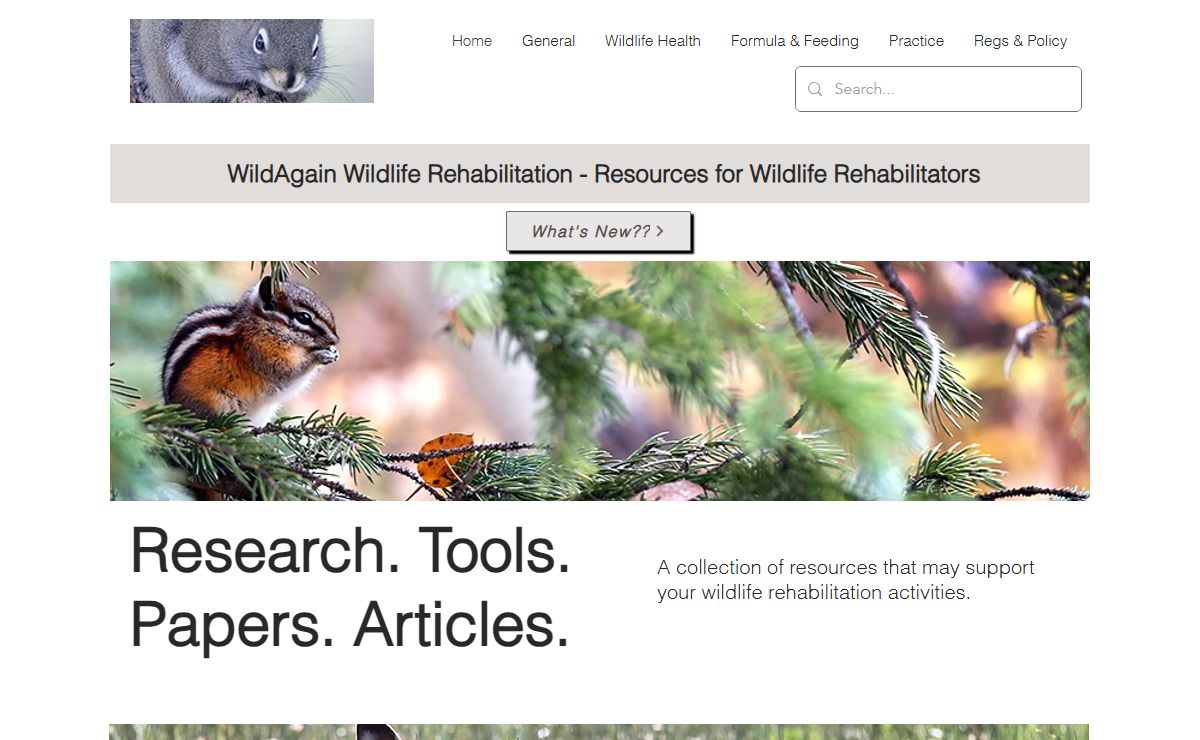Screen dimensions: 1200x740
Task: Select the Research. Tools. heading line
Action: coord(350,550)
